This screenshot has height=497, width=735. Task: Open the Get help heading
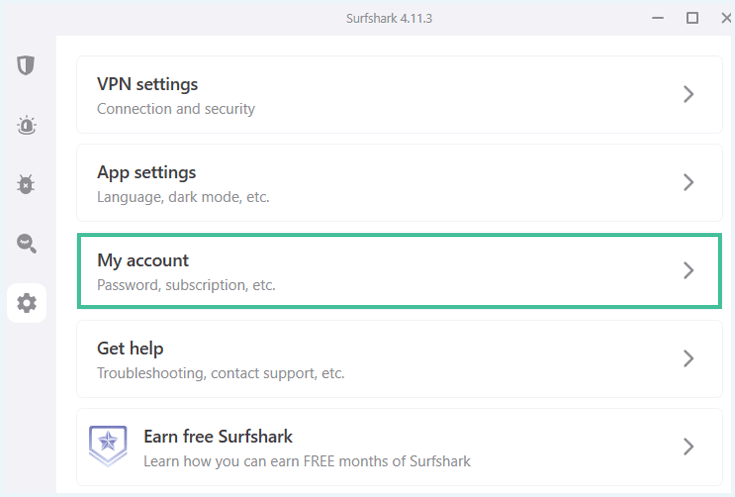[130, 348]
